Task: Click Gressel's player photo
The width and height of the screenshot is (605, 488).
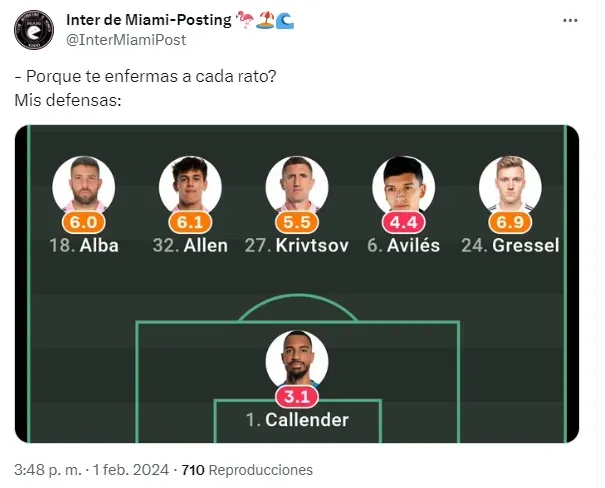Action: (x=510, y=184)
